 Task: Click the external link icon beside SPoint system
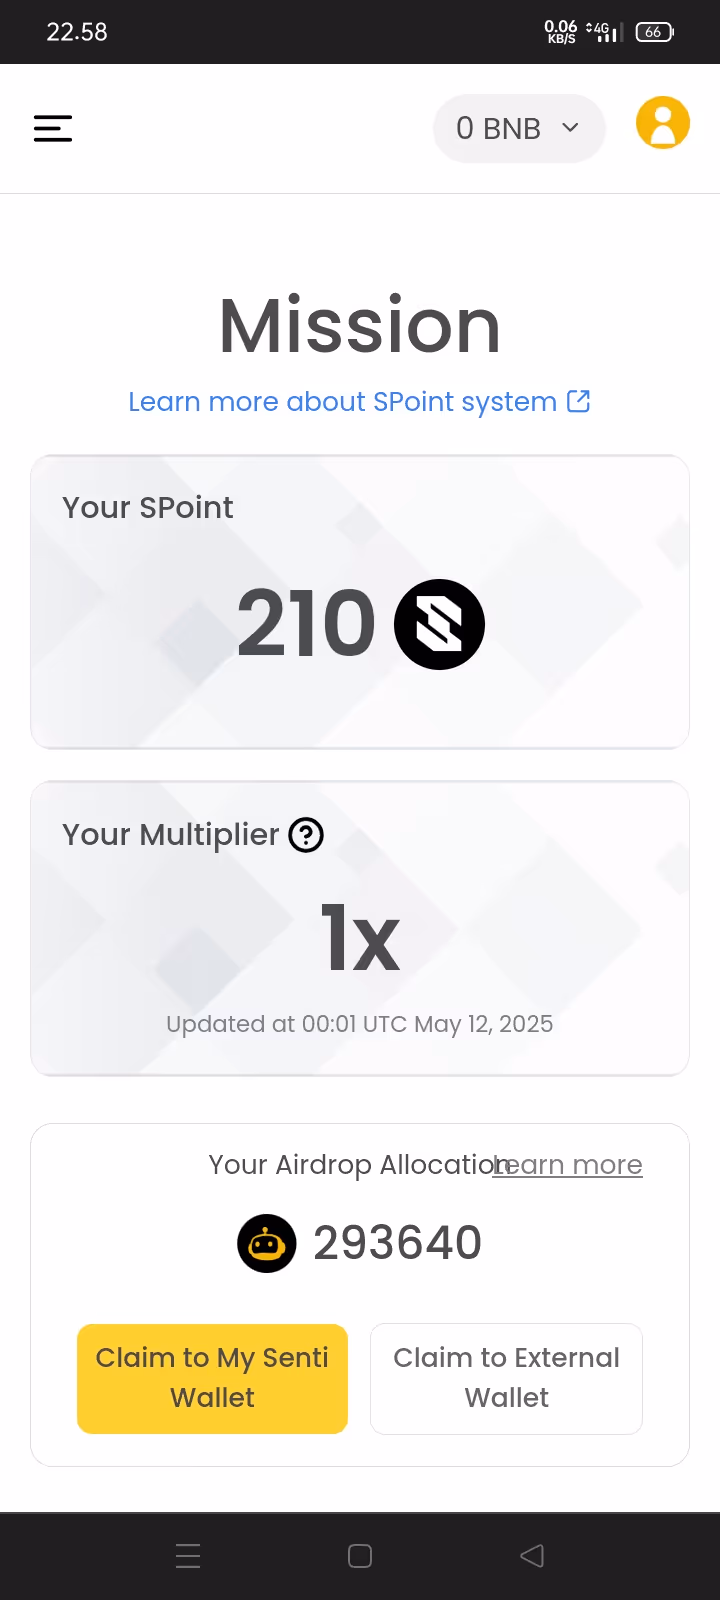coord(578,401)
